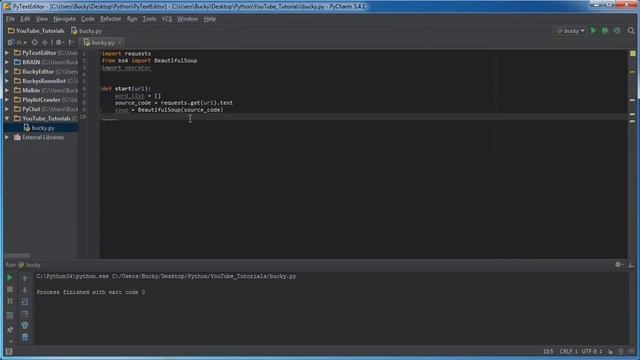
Task: Toggle tool window buttons in bottom-left corner
Action: coord(9,351)
